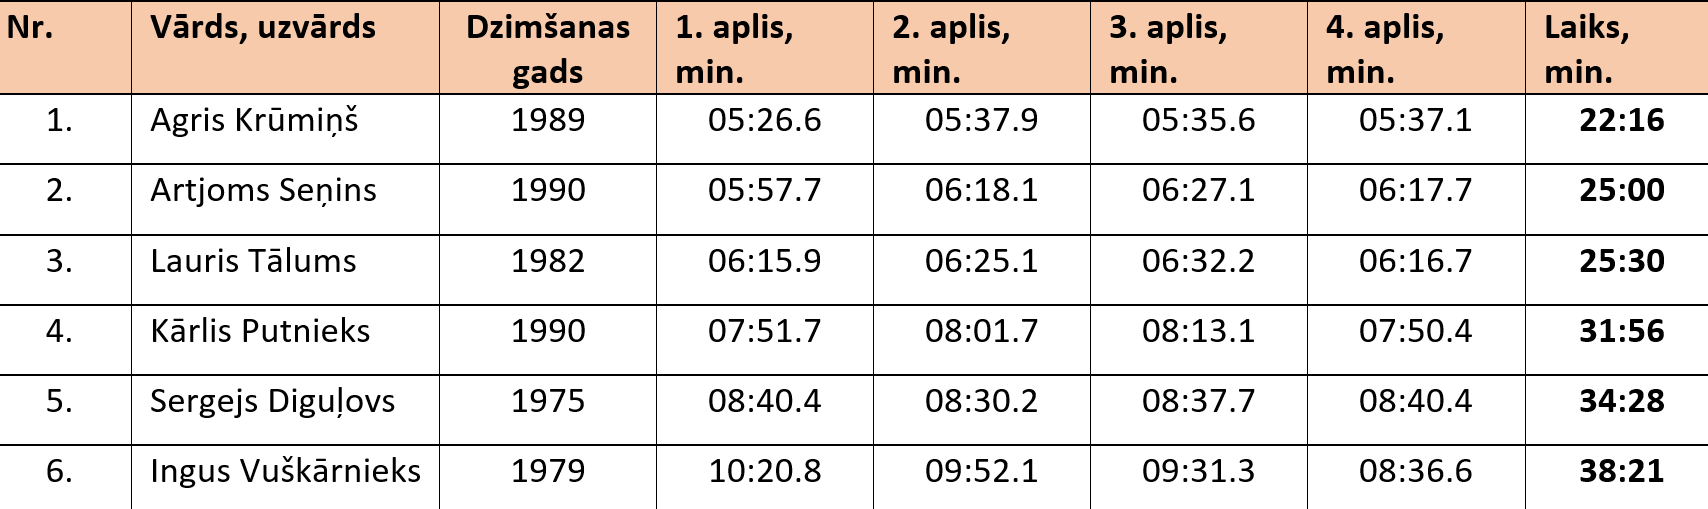
Task: Click the final time 38:21
Action: pos(1621,471)
